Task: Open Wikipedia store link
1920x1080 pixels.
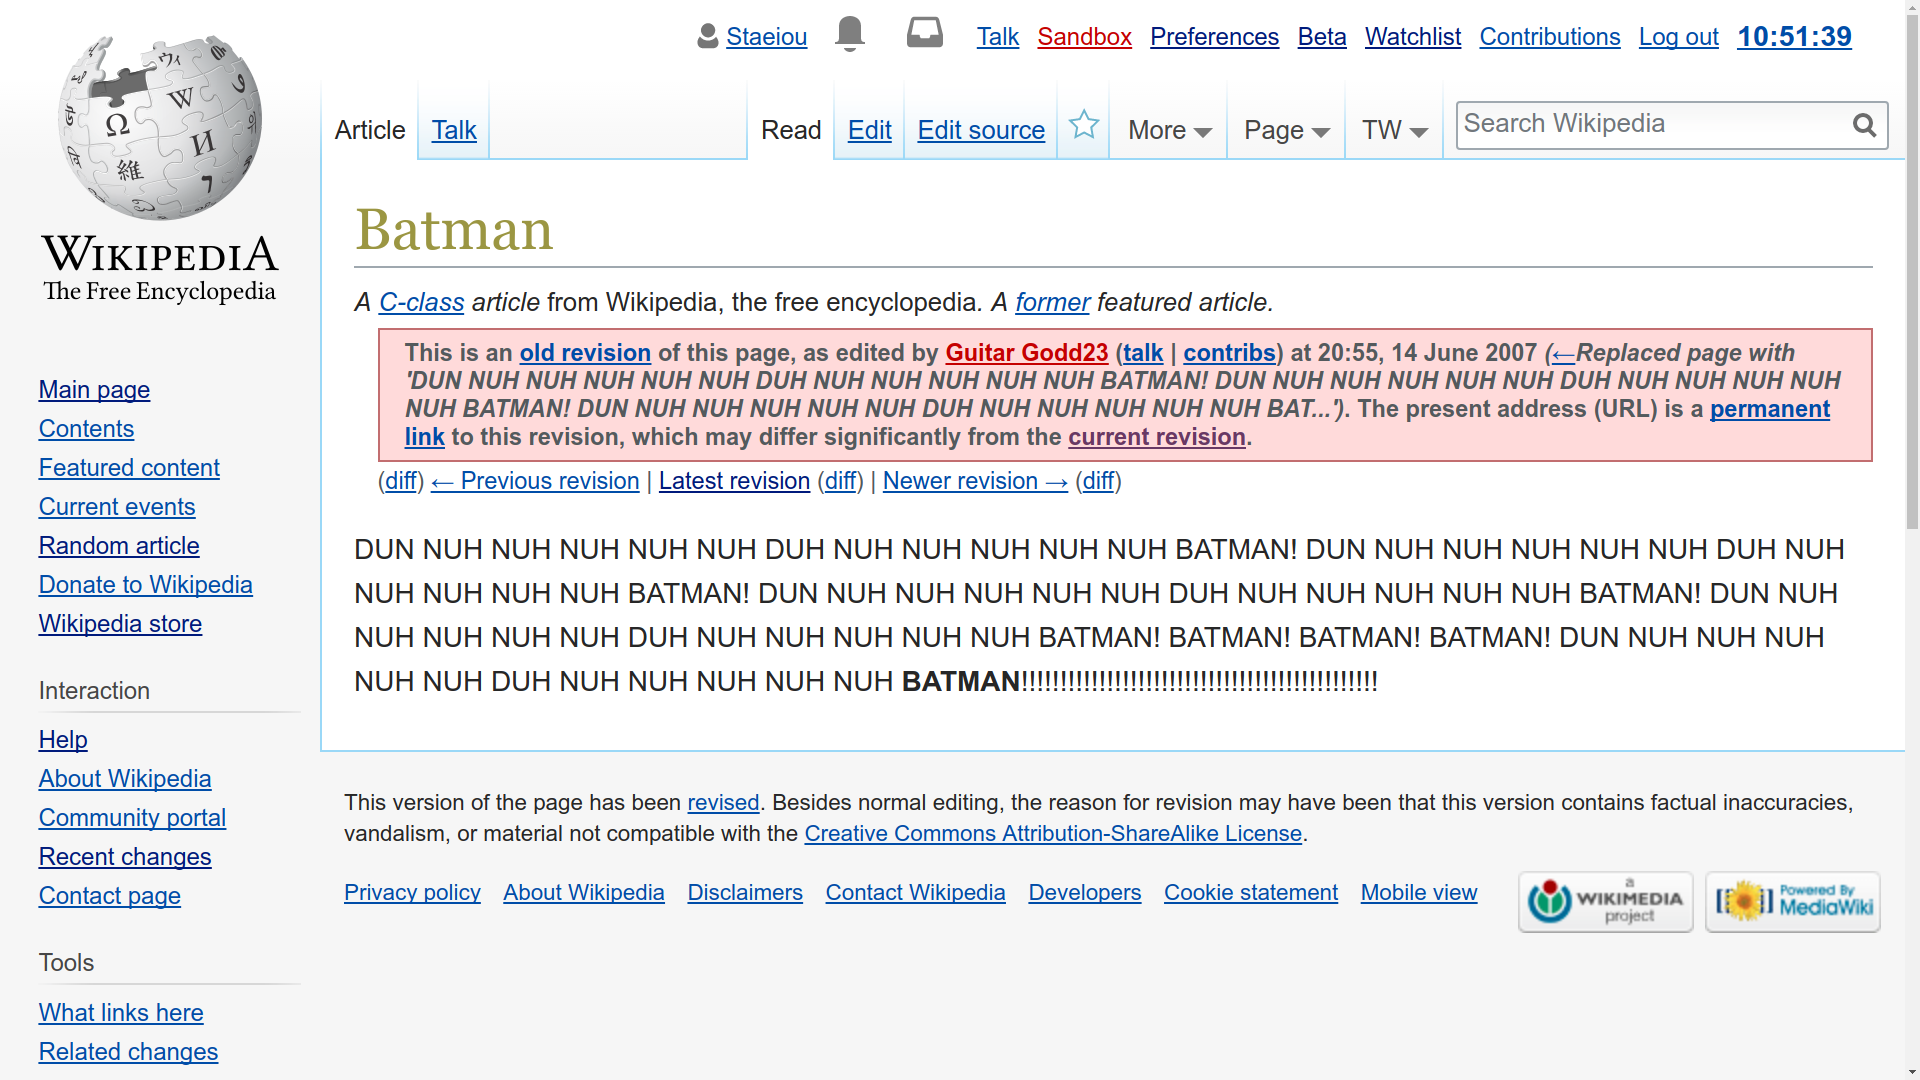Action: pyautogui.click(x=120, y=624)
